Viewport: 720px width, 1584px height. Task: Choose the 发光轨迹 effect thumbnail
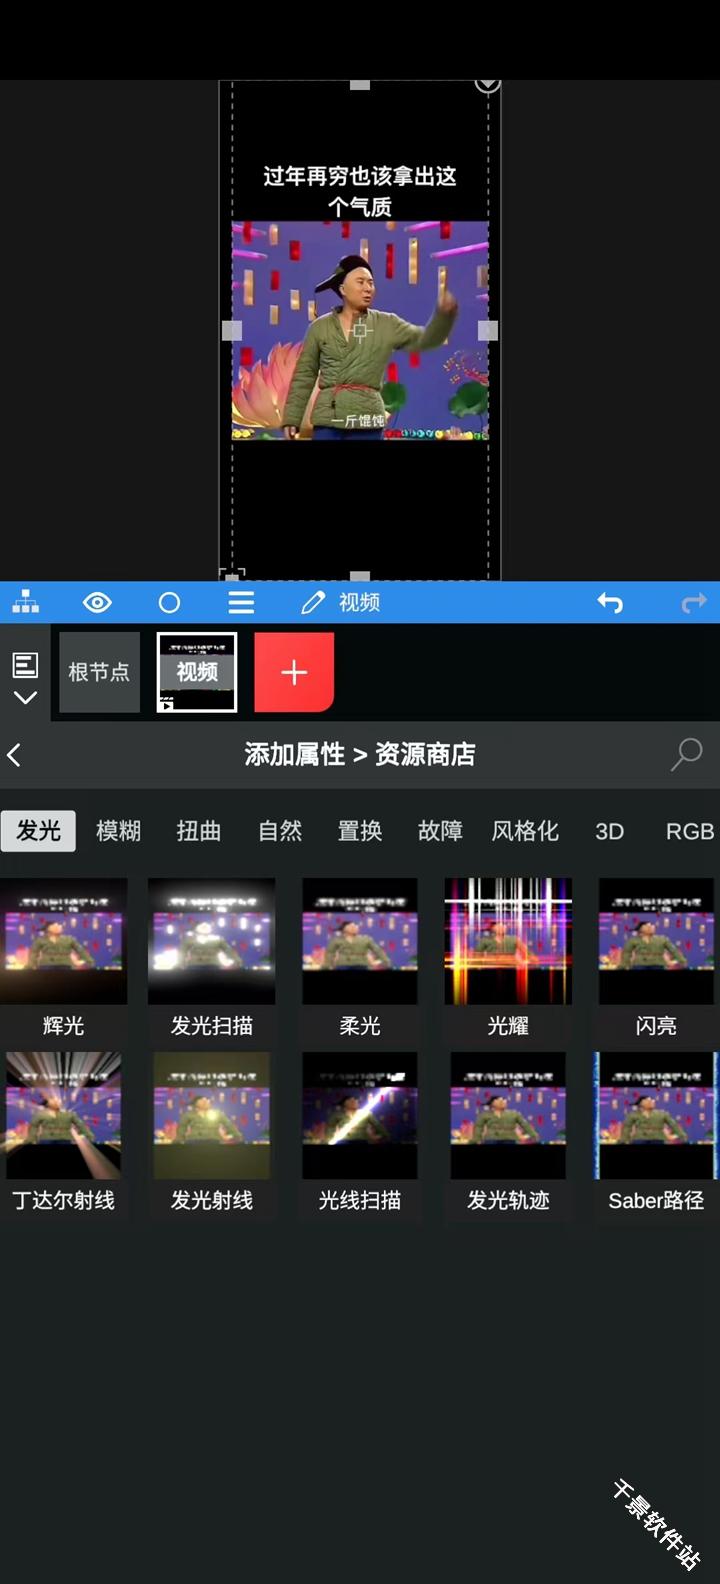(508, 1115)
